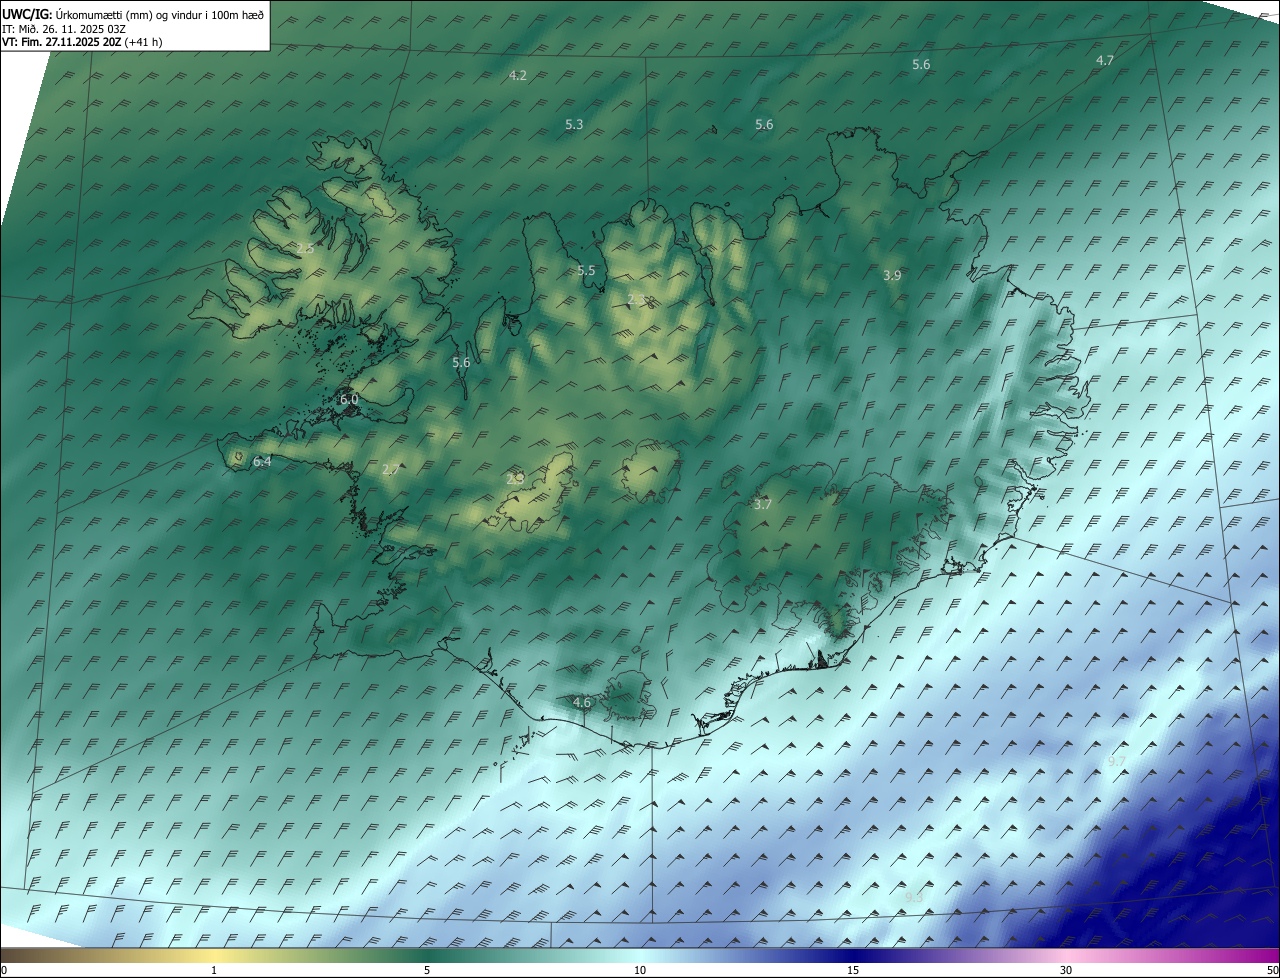1280x978 pixels.
Task: Select the 5.5 value label
Action: click(586, 271)
